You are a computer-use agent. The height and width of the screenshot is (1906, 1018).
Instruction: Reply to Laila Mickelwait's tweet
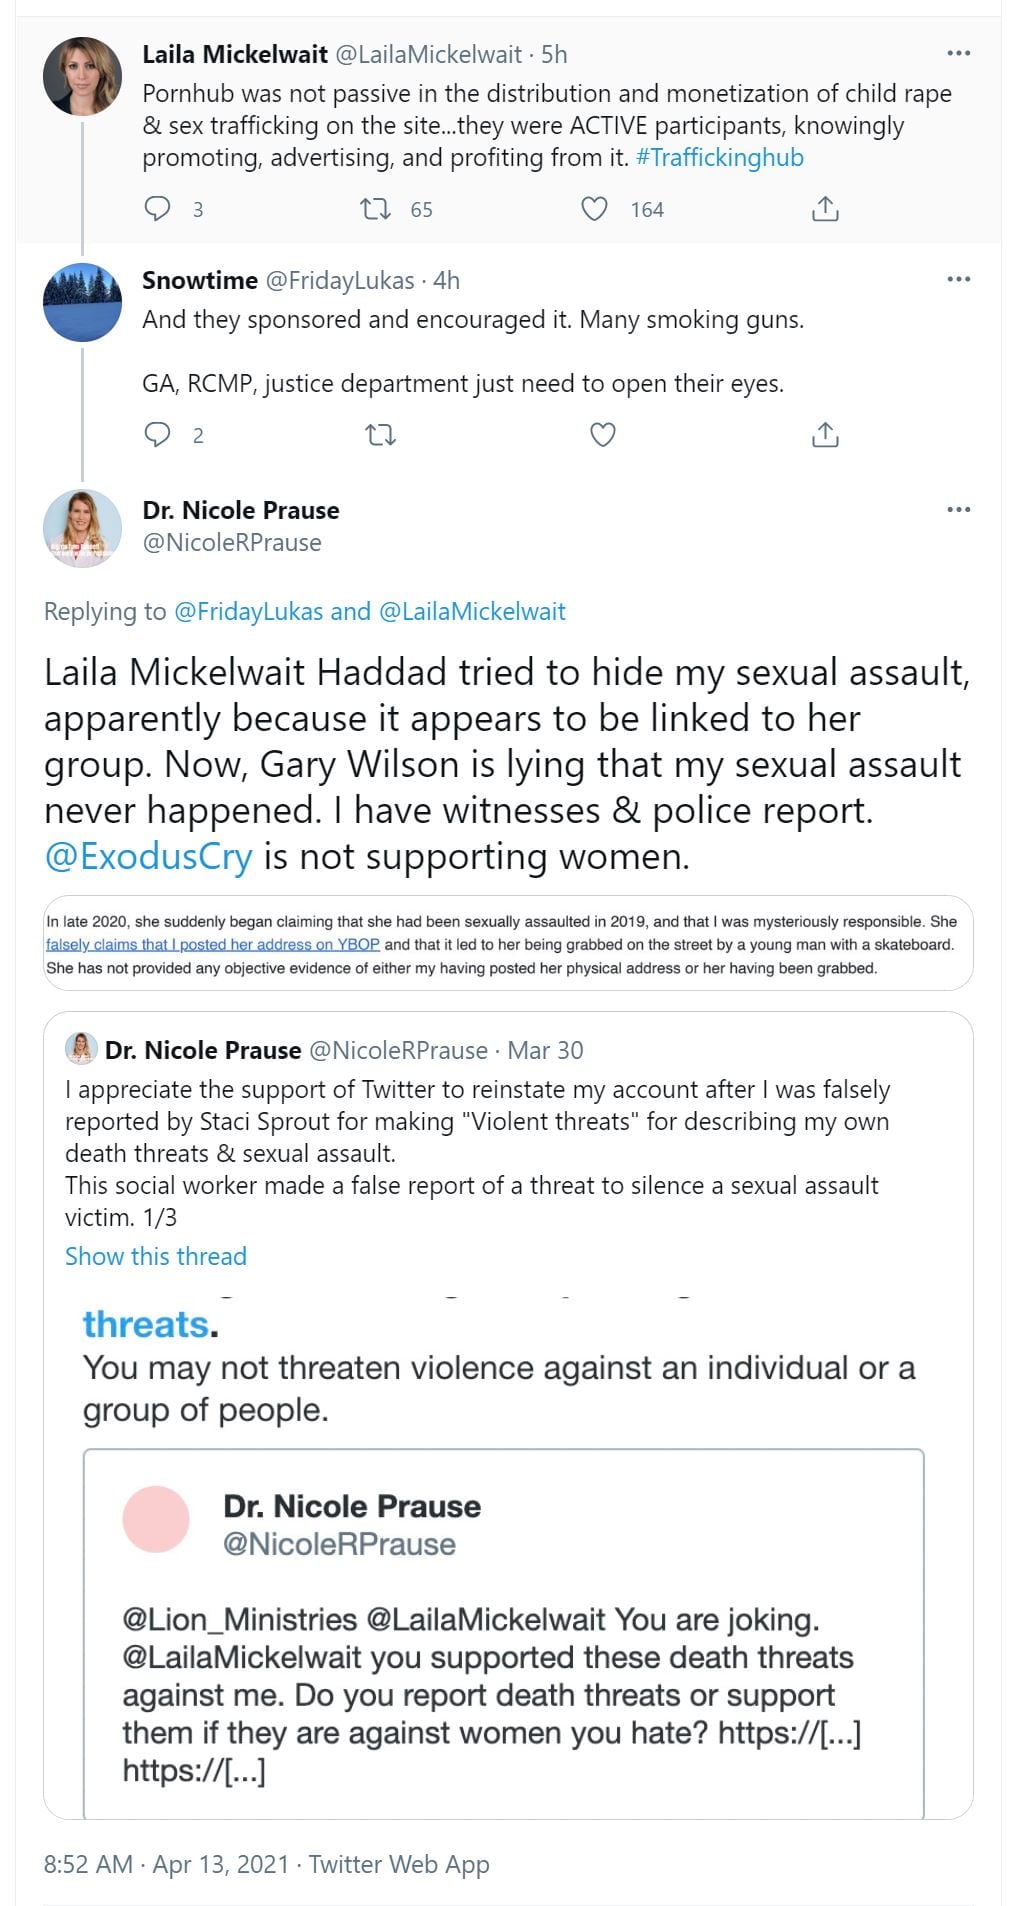pos(158,209)
